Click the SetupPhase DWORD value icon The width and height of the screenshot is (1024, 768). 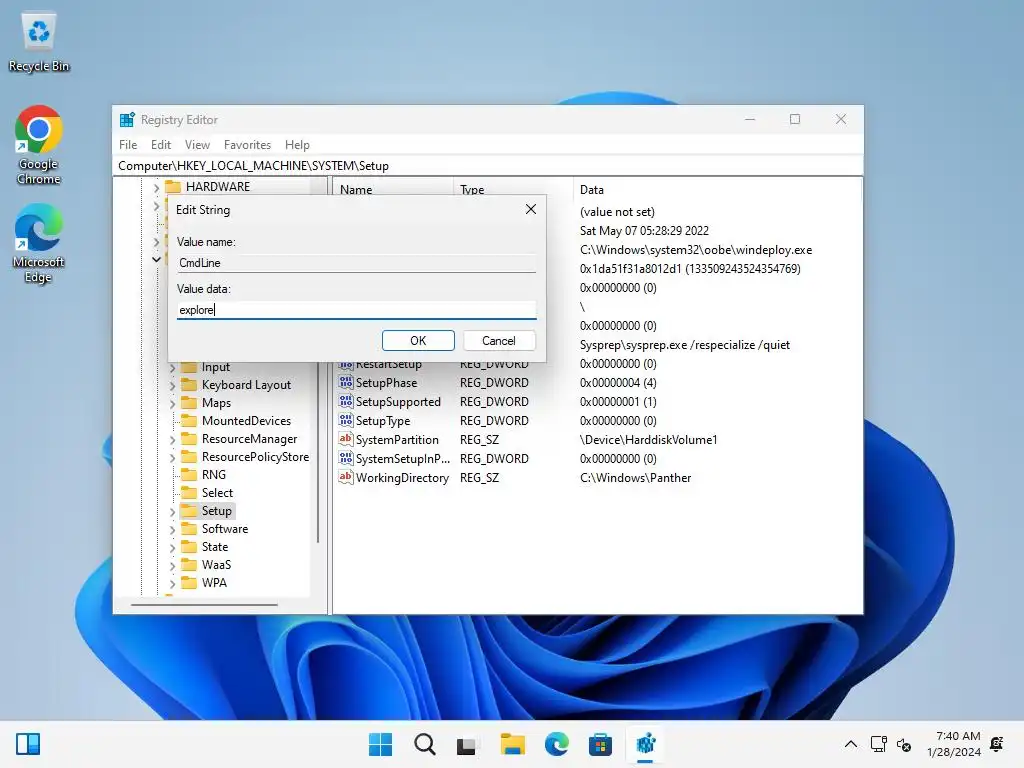pos(345,382)
